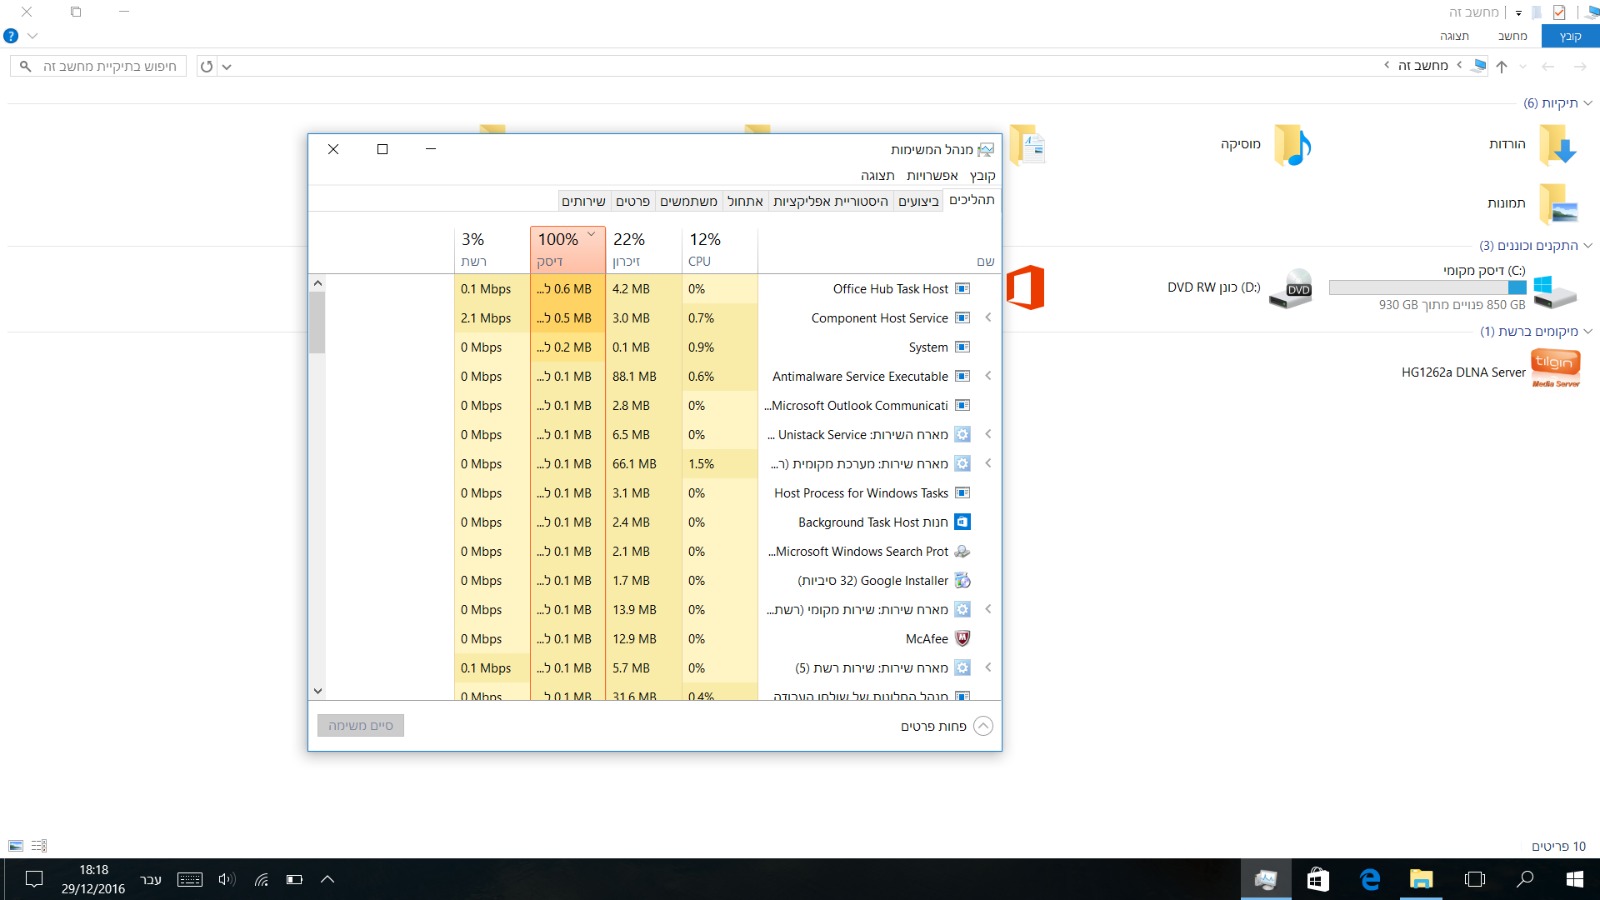This screenshot has height=900, width=1600.
Task: Expand the Antimalware Service Executable process
Action: click(x=988, y=376)
